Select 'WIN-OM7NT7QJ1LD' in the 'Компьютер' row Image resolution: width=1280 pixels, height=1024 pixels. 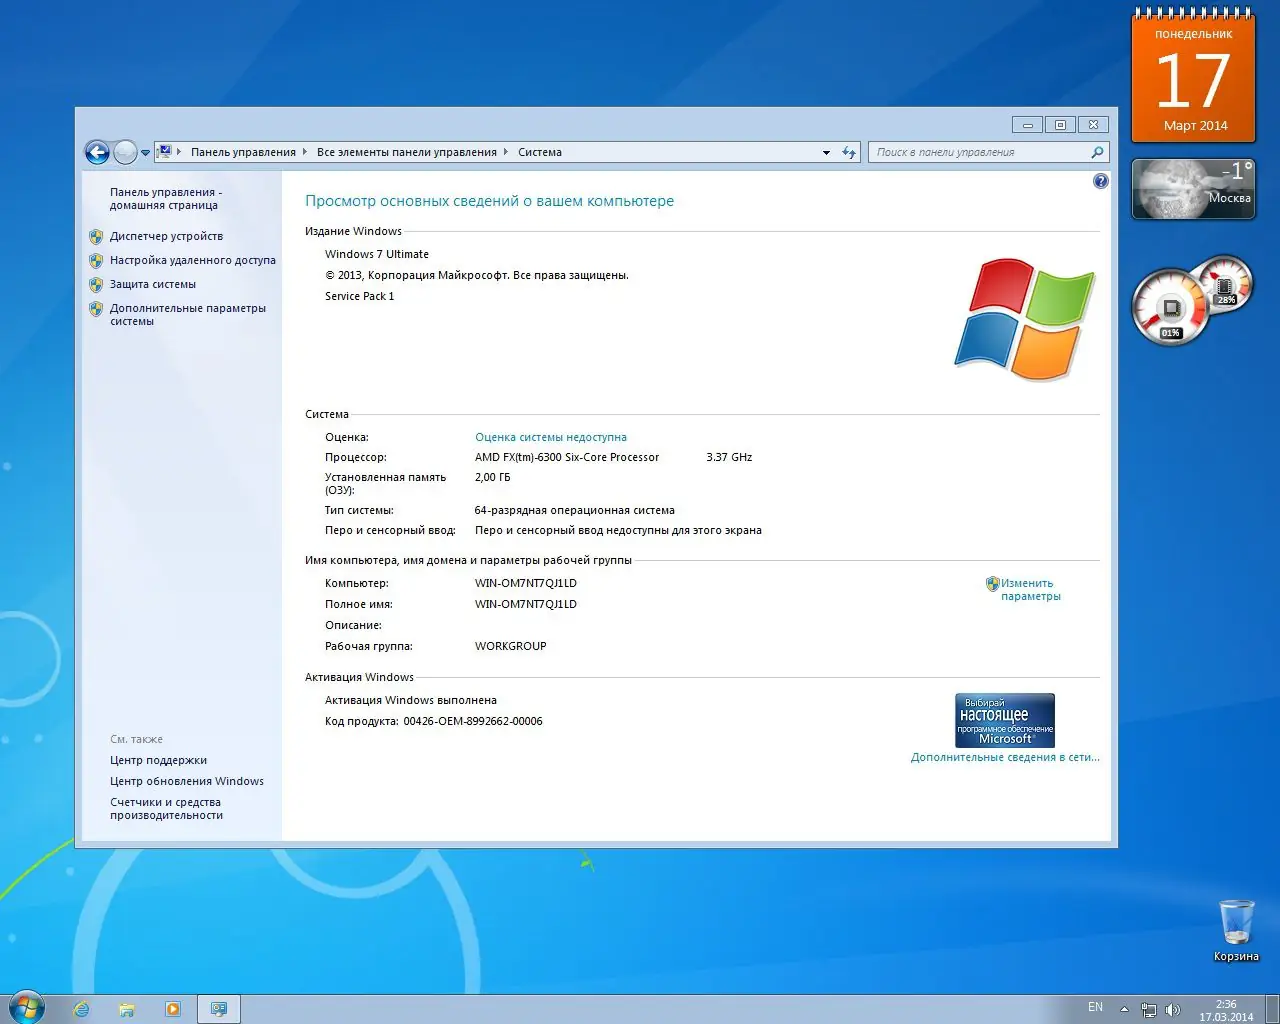pyautogui.click(x=526, y=583)
